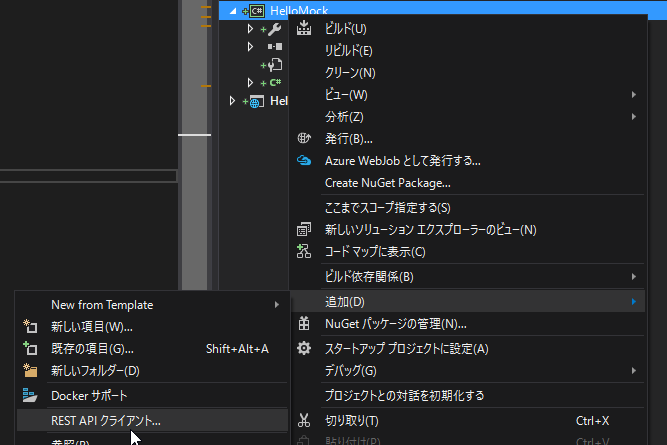This screenshot has width=667, height=445.
Task: Choose クリーン(N) menu entry
Action: coord(468,73)
